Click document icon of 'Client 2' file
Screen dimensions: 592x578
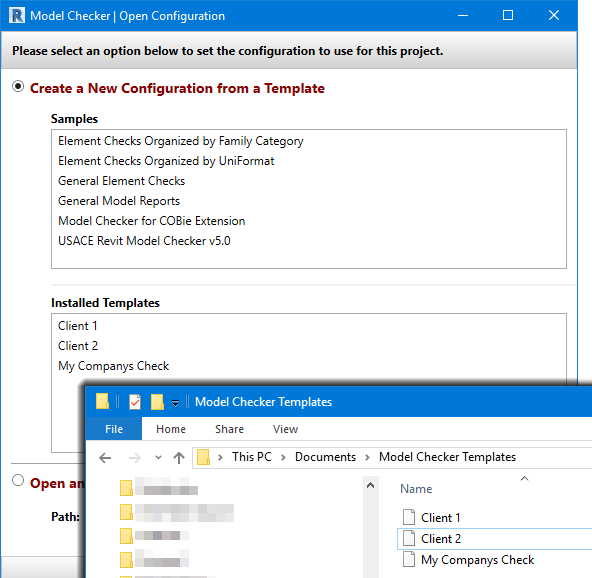tap(409, 538)
